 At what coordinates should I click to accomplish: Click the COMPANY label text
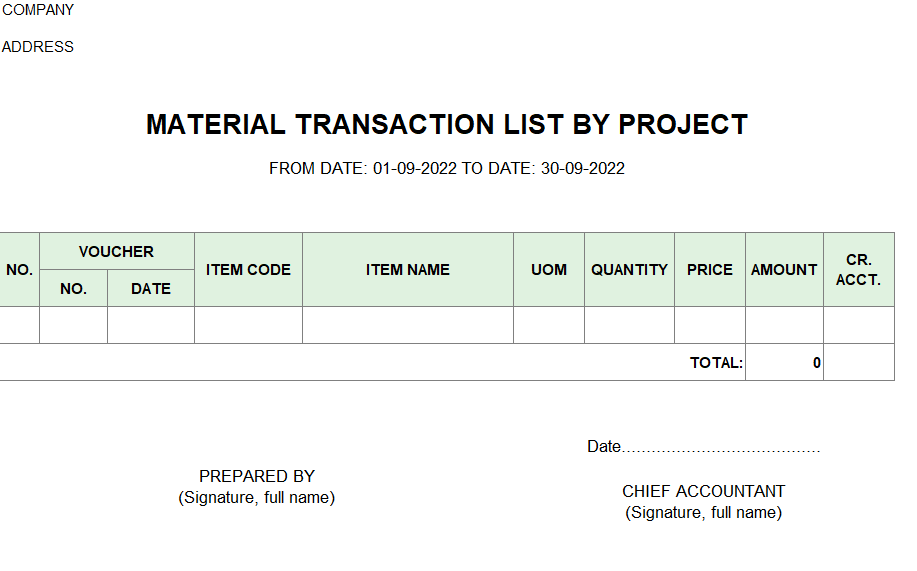[x=38, y=10]
